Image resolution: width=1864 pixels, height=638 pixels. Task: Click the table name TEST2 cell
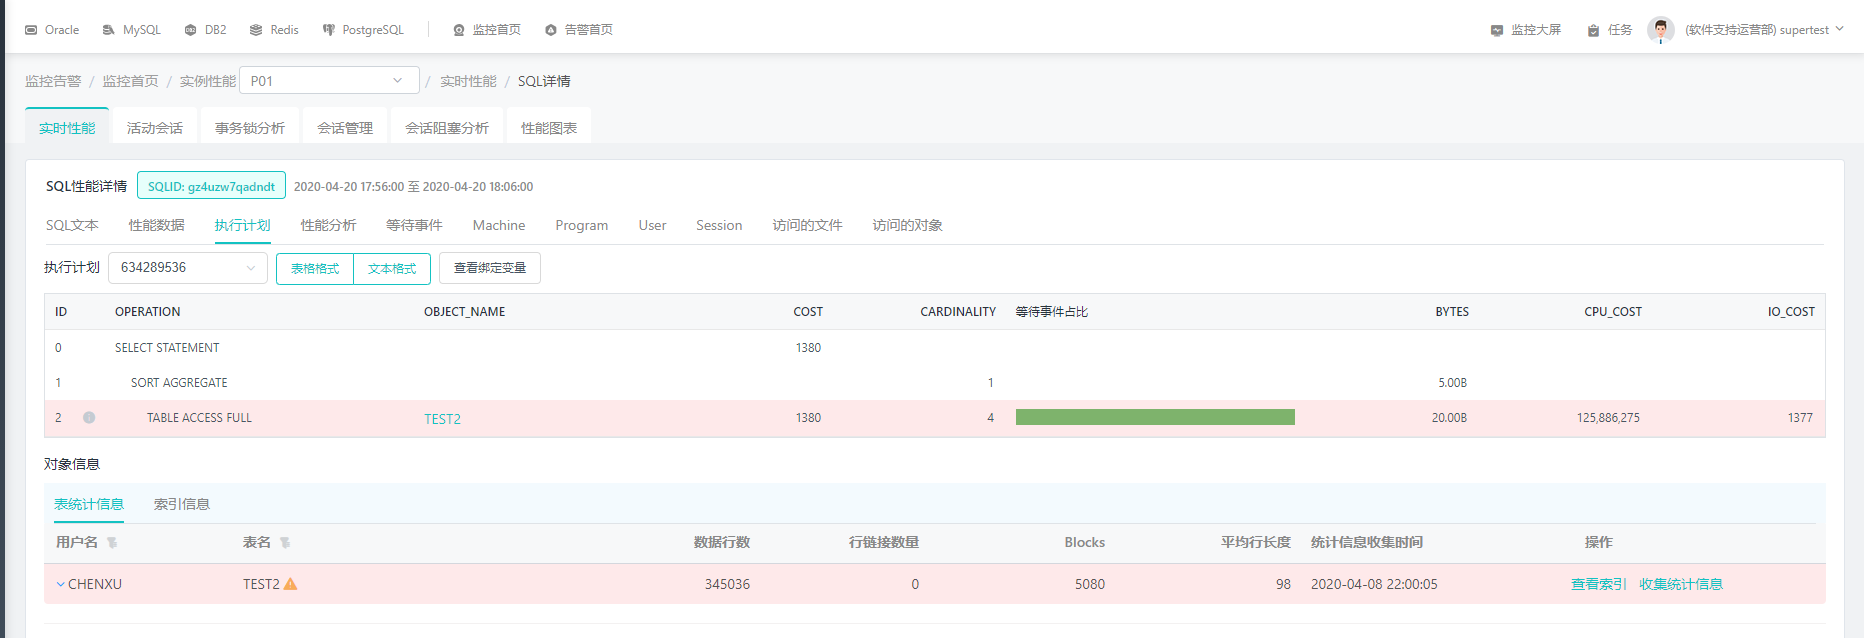coord(261,584)
